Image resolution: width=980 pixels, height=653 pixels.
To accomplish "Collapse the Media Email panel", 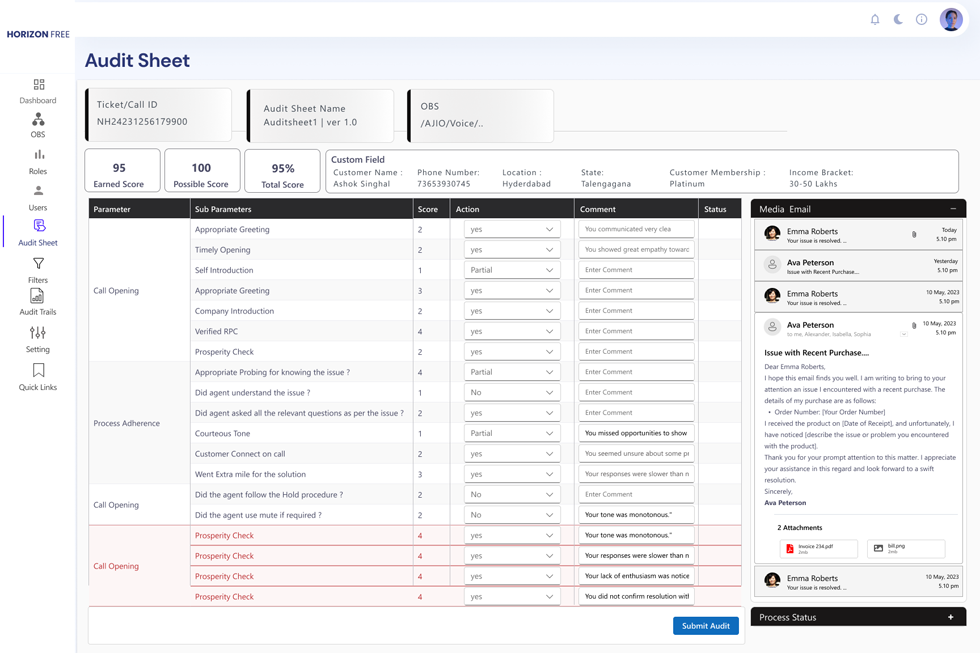I will pos(952,209).
